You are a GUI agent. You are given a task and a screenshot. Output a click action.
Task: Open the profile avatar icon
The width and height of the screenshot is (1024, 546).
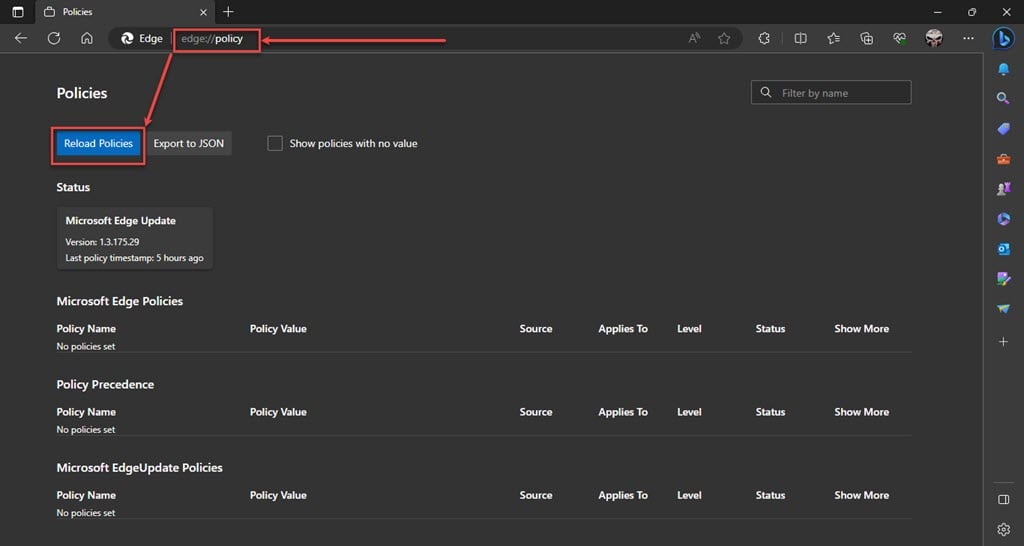pyautogui.click(x=934, y=39)
